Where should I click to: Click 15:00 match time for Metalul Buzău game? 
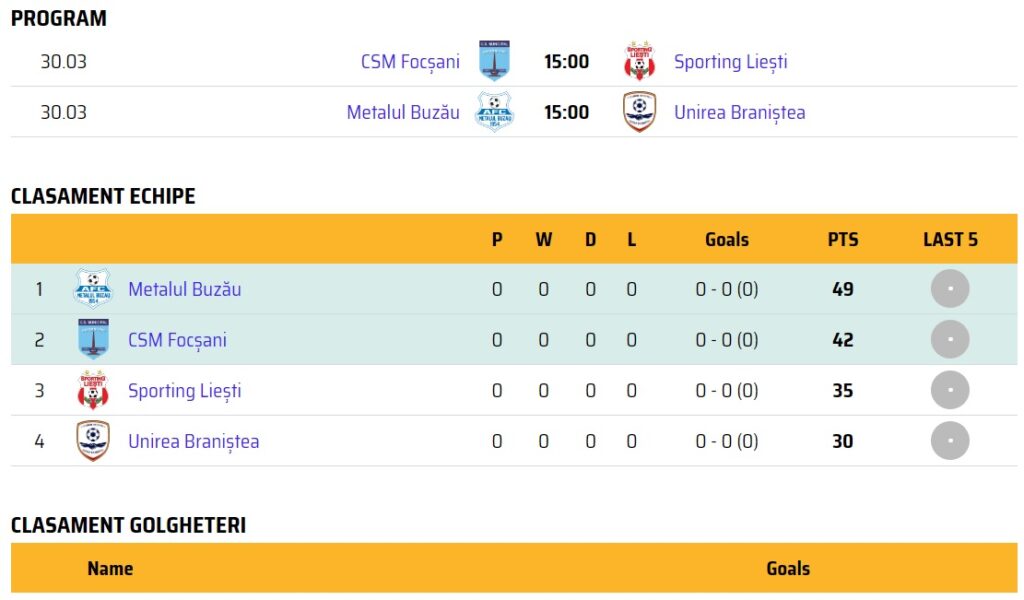tap(566, 112)
